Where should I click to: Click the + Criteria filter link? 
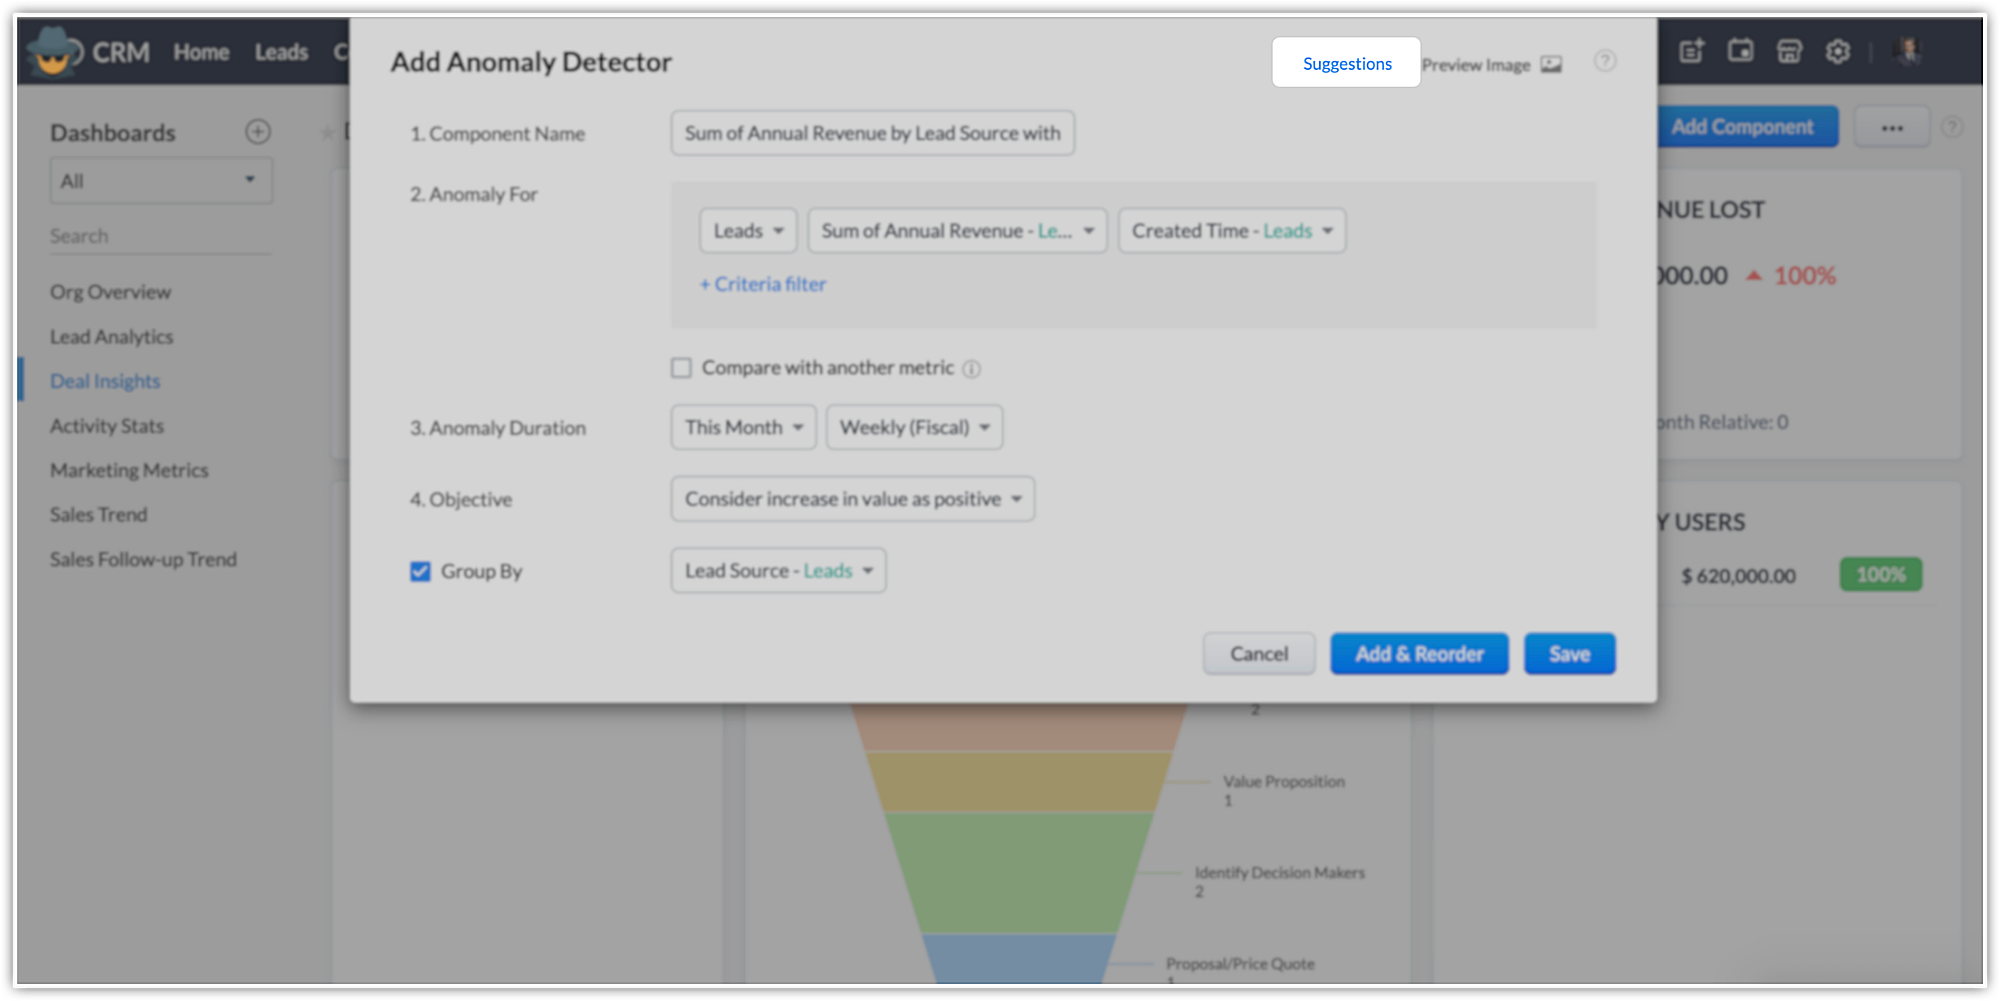pos(763,284)
